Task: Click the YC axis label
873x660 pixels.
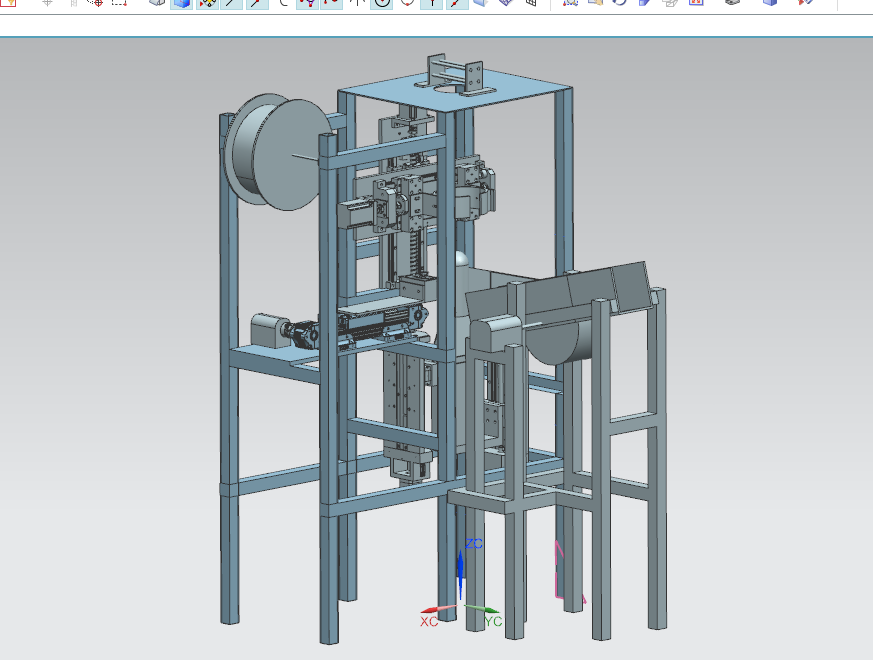Action: click(493, 622)
